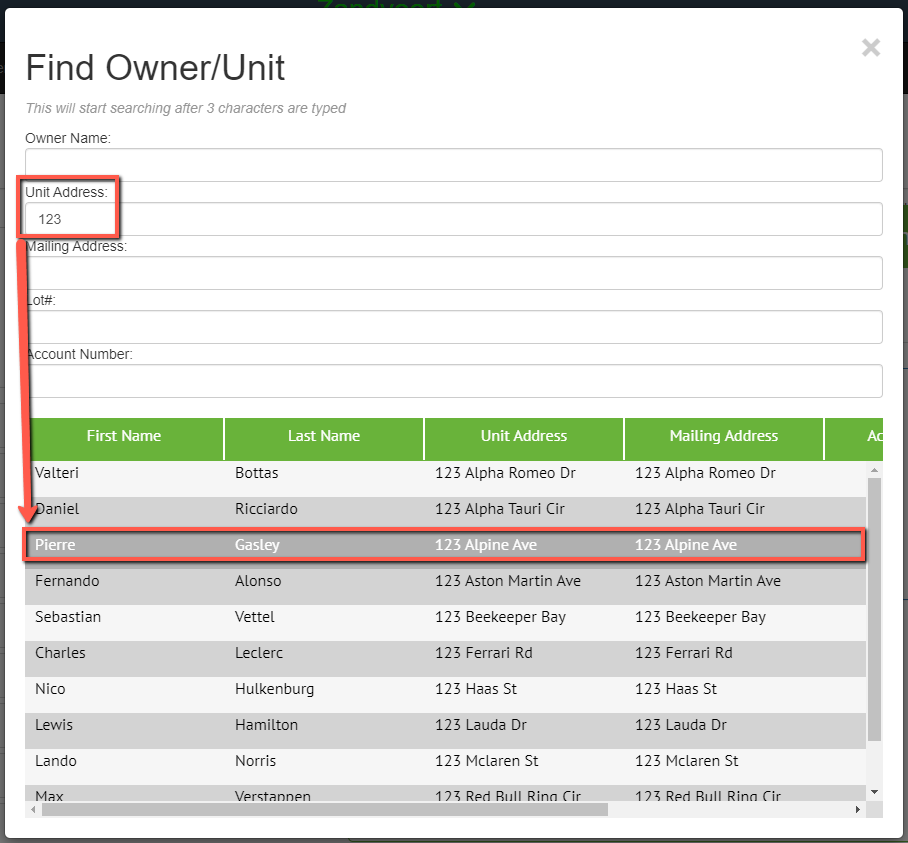Click the vertical scrollbar thumb in results

(x=874, y=609)
